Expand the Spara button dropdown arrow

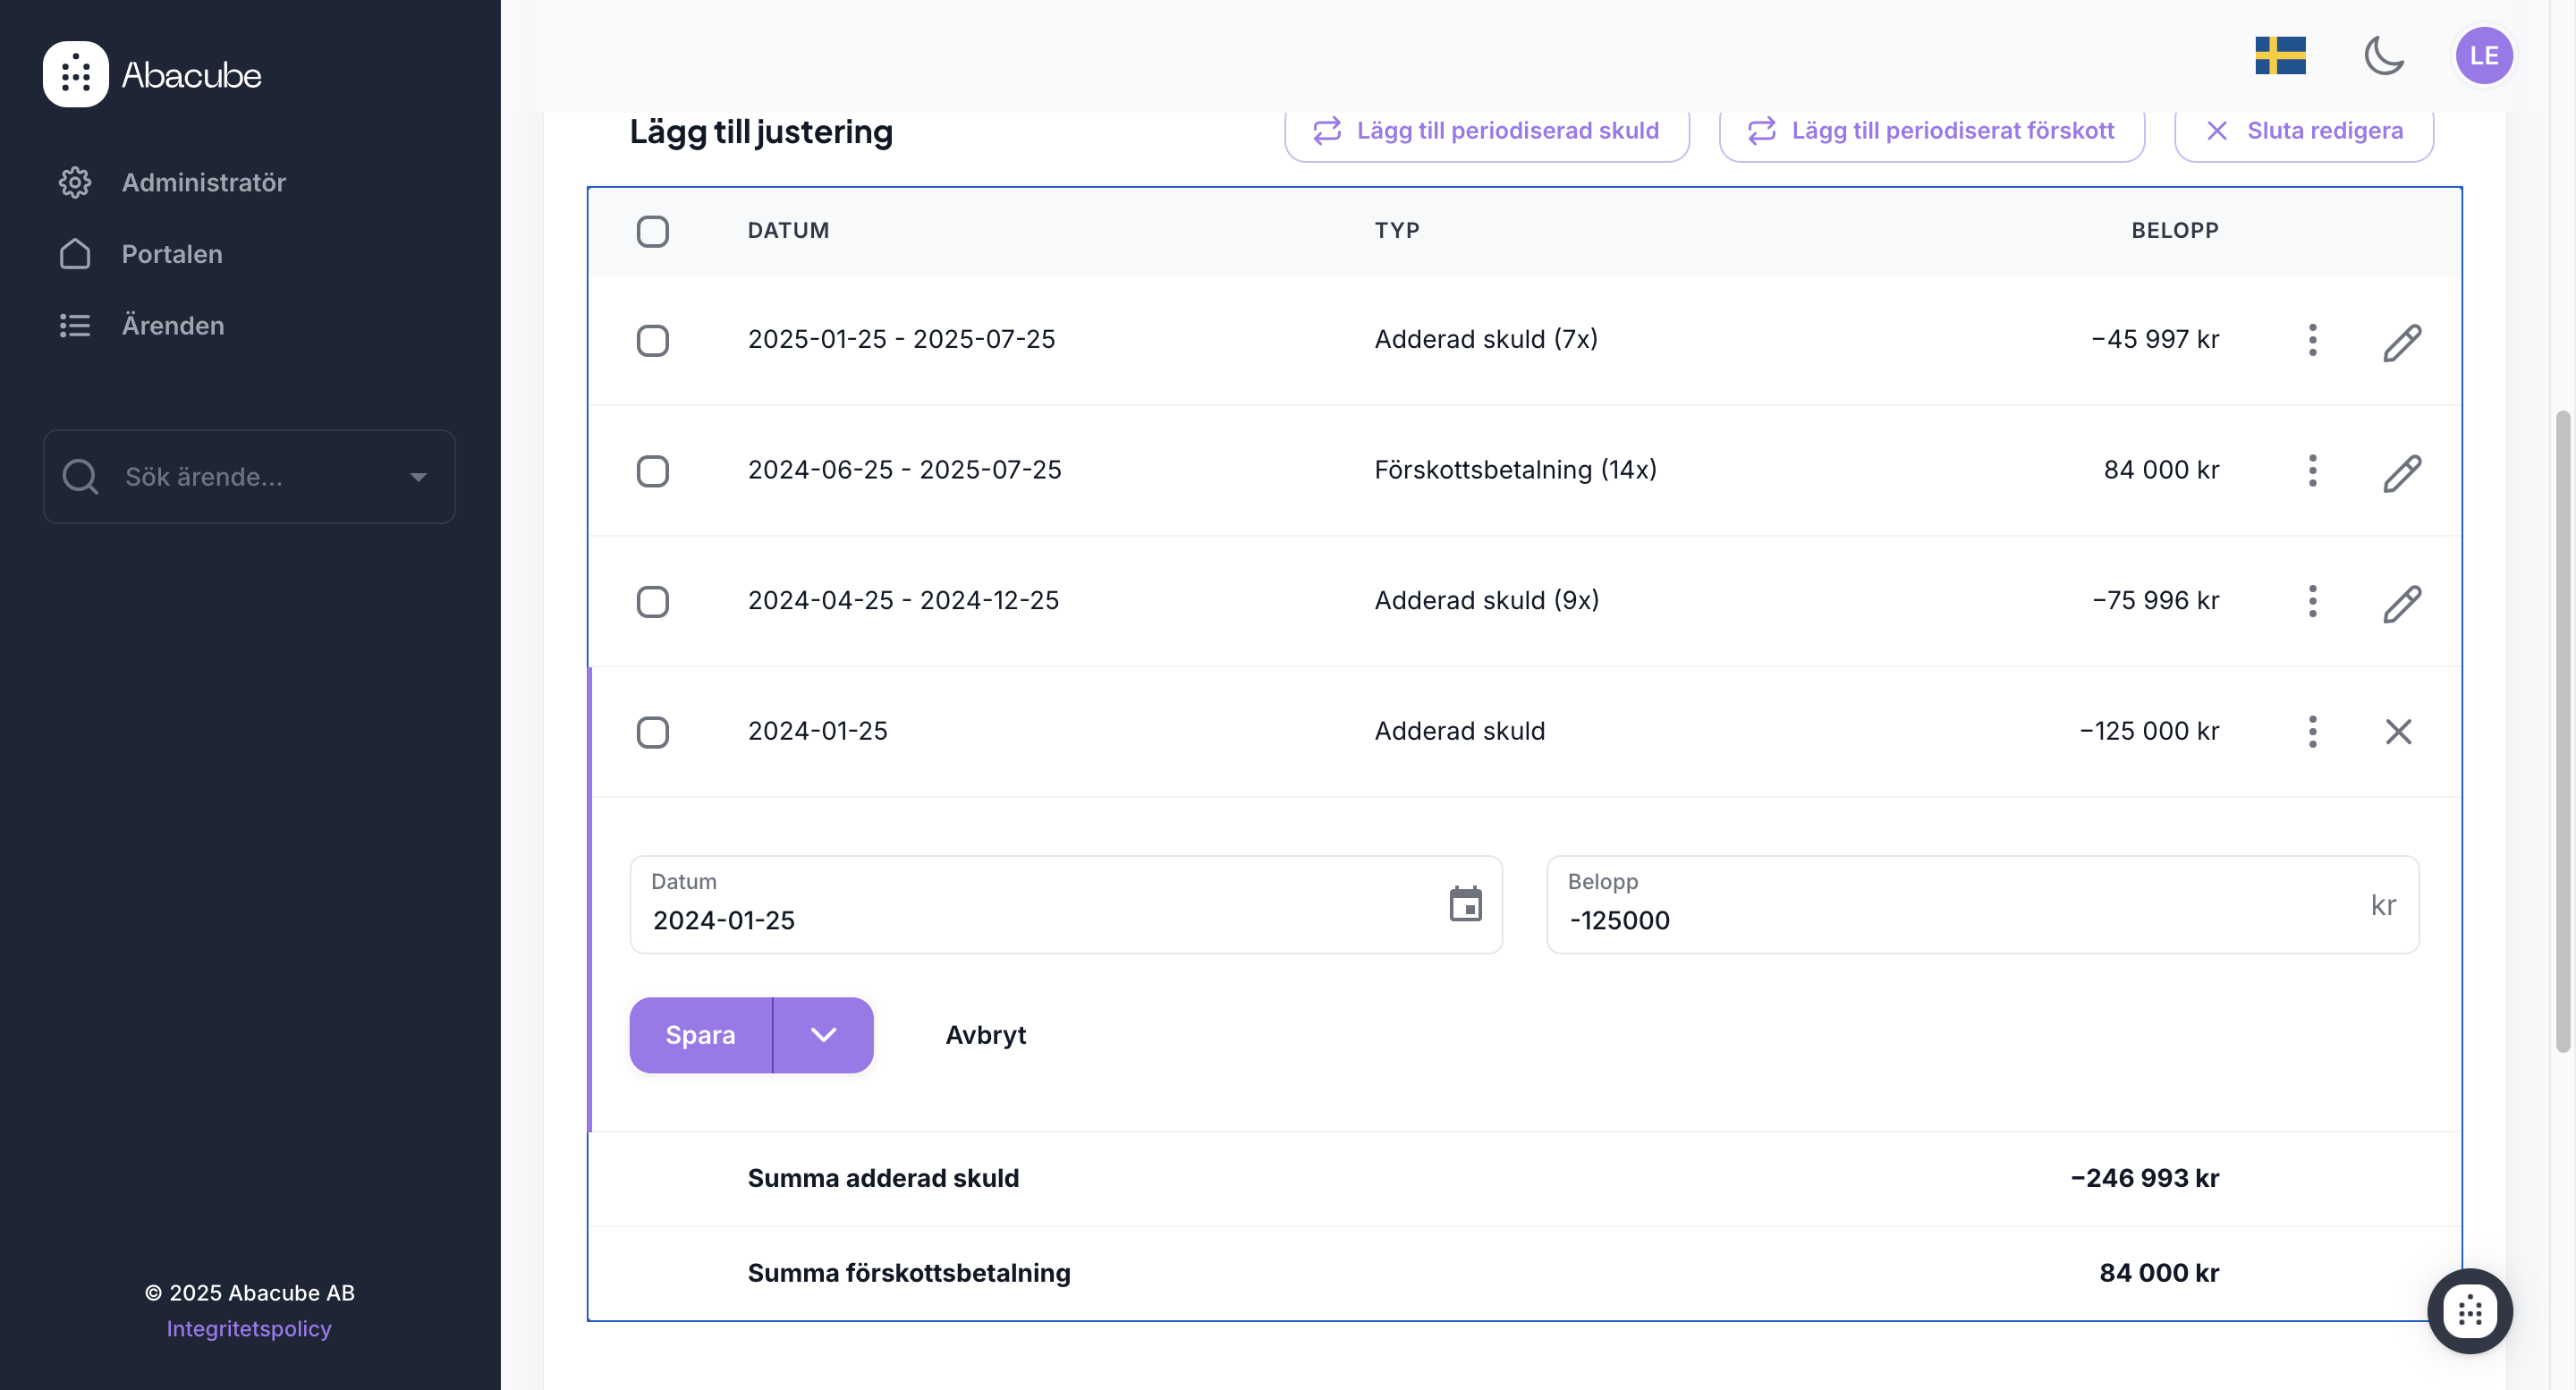coord(823,1035)
